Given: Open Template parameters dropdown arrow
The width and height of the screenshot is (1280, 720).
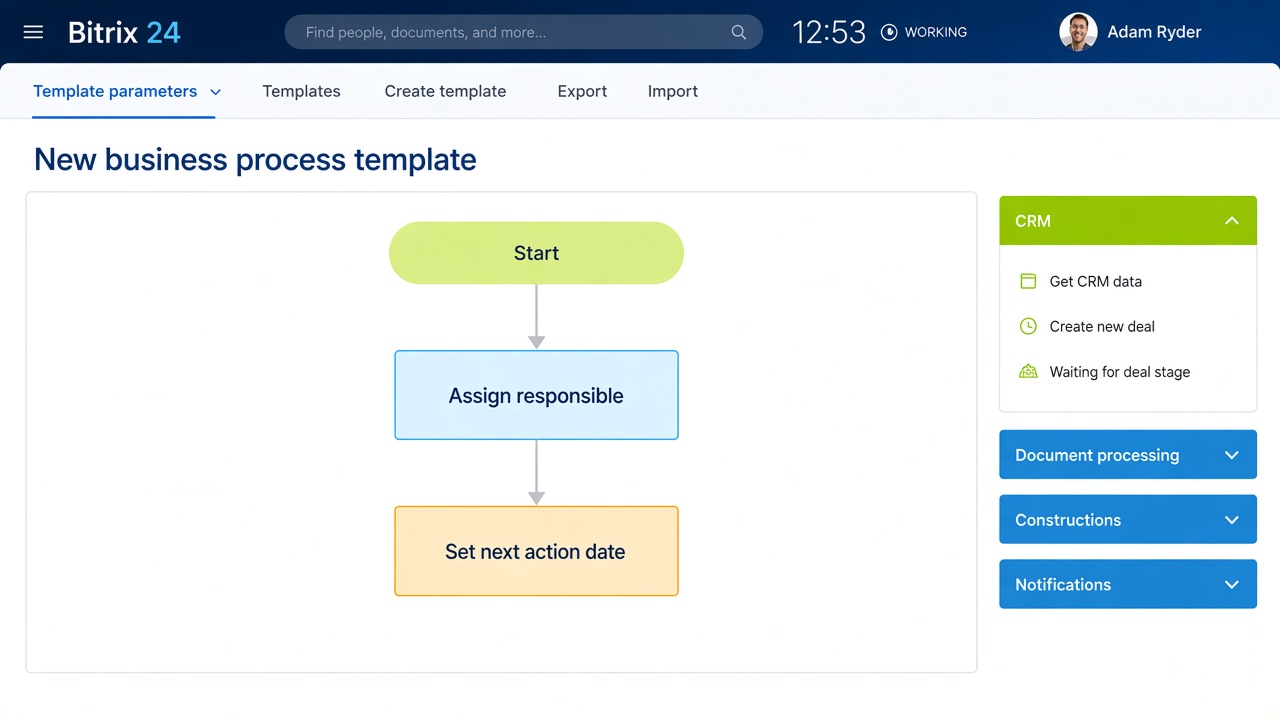Looking at the screenshot, I should 215,92.
